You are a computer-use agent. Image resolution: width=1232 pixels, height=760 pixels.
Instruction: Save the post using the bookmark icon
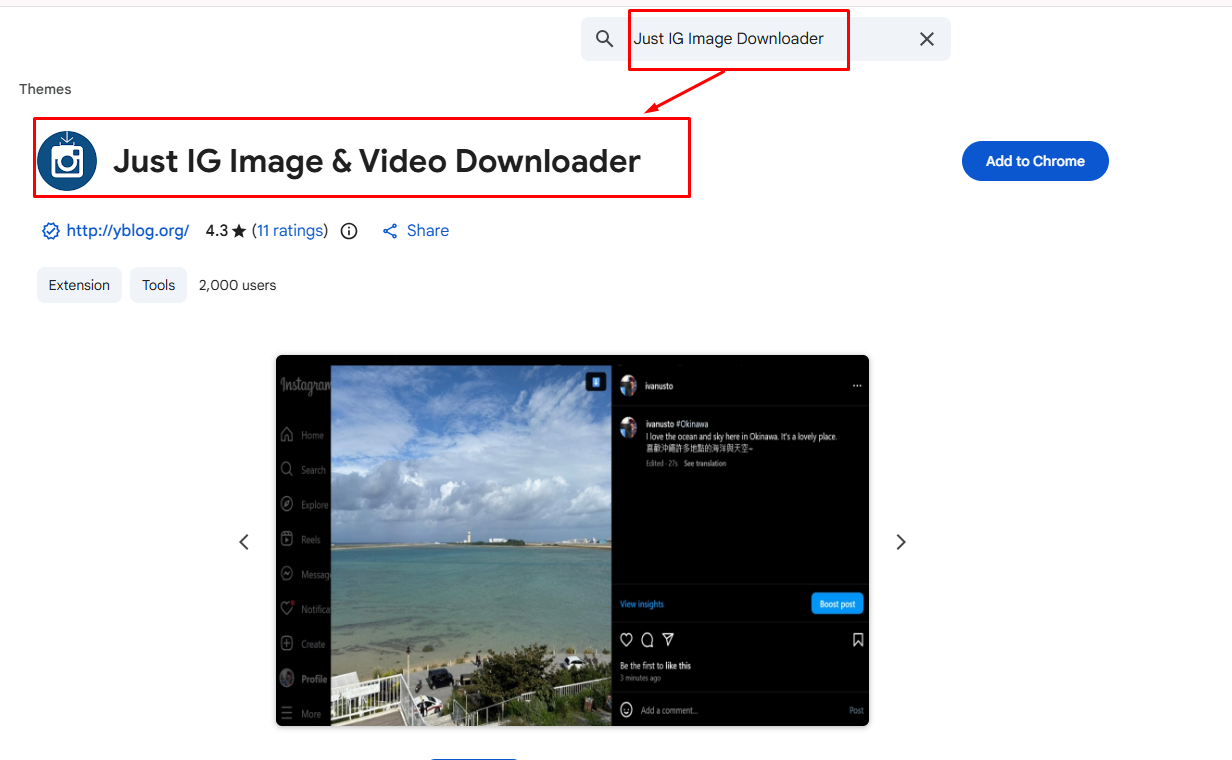tap(858, 640)
